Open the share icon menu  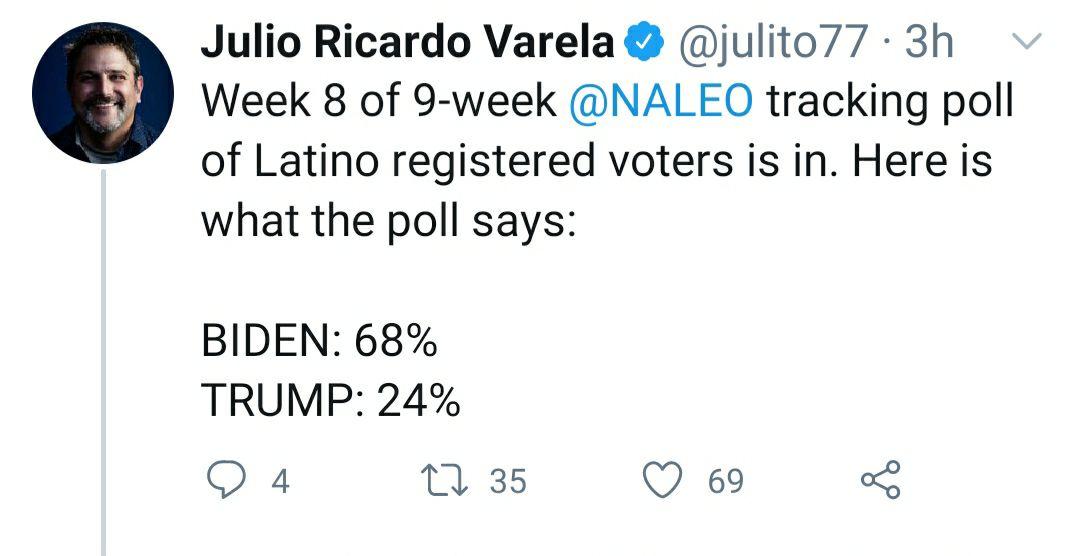tap(880, 481)
